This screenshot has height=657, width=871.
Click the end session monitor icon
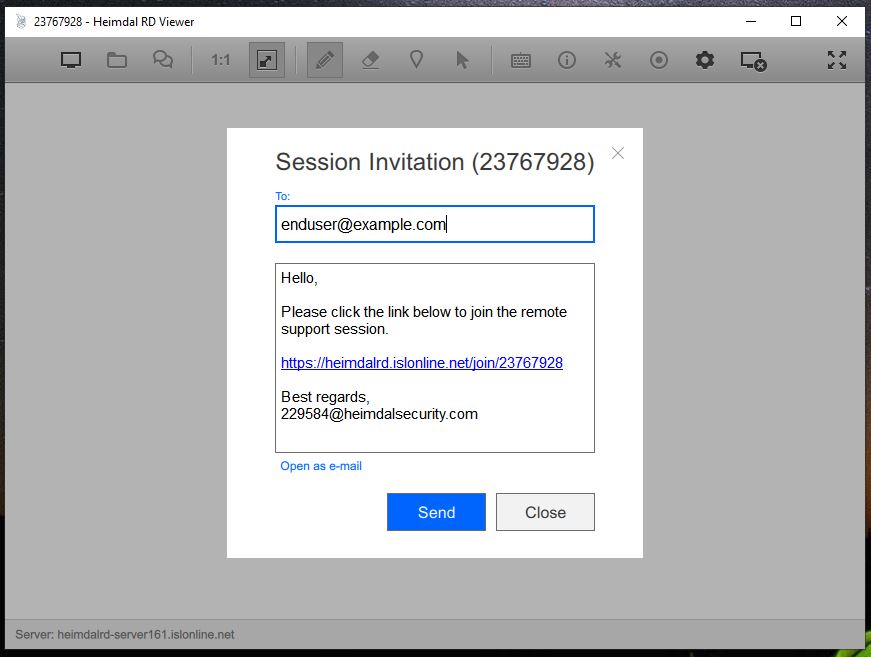click(x=753, y=61)
